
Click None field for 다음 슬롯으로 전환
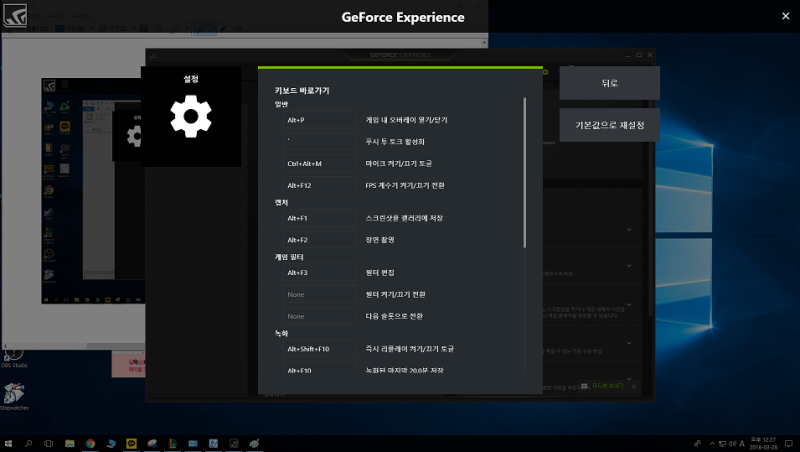click(319, 316)
